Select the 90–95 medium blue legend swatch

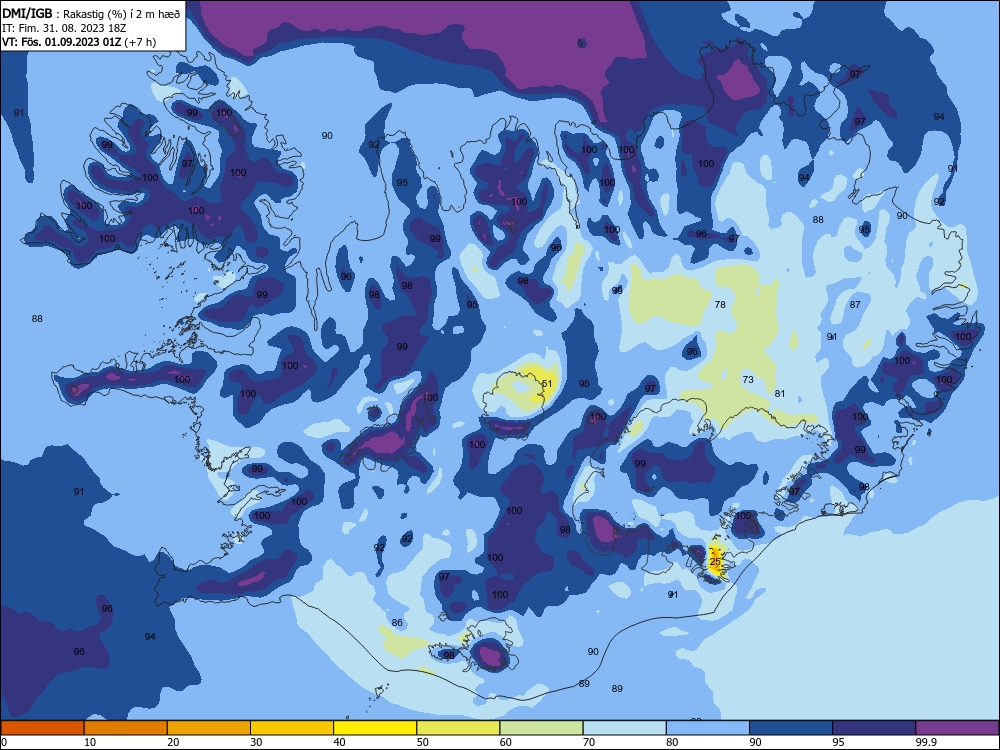(x=791, y=728)
